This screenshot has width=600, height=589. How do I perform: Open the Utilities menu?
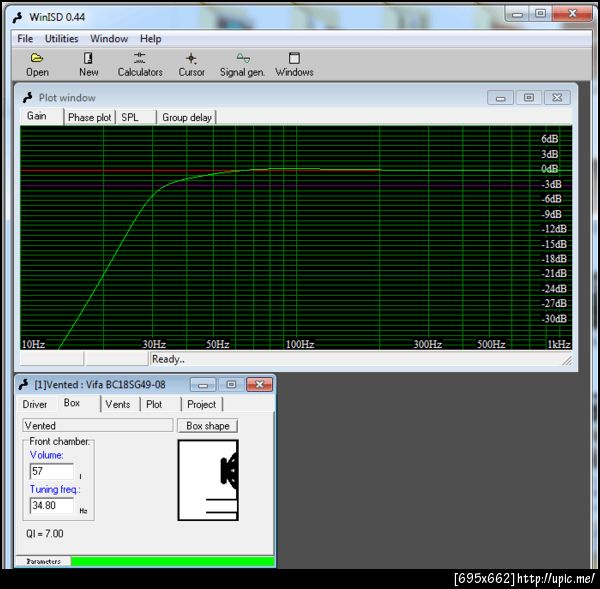[61, 39]
